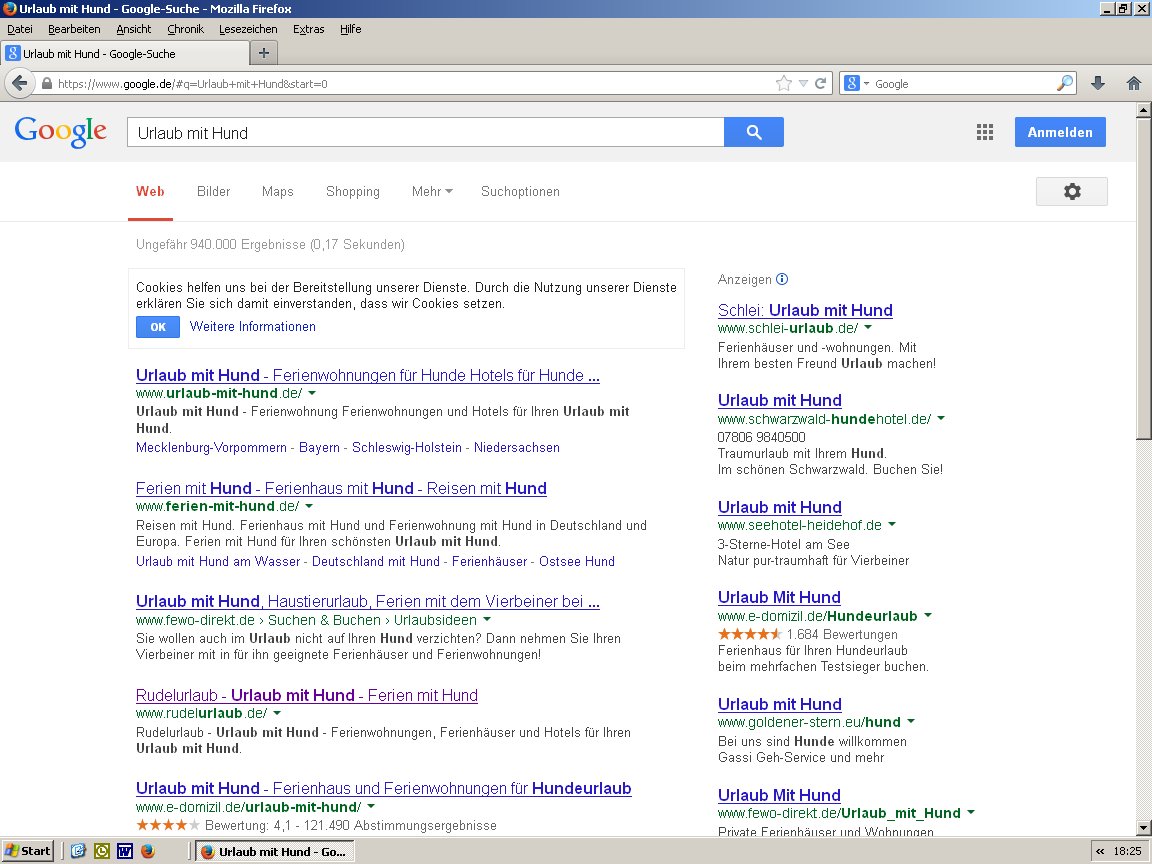
Task: Open Internet Explorer from quick launch
Action: point(79,851)
